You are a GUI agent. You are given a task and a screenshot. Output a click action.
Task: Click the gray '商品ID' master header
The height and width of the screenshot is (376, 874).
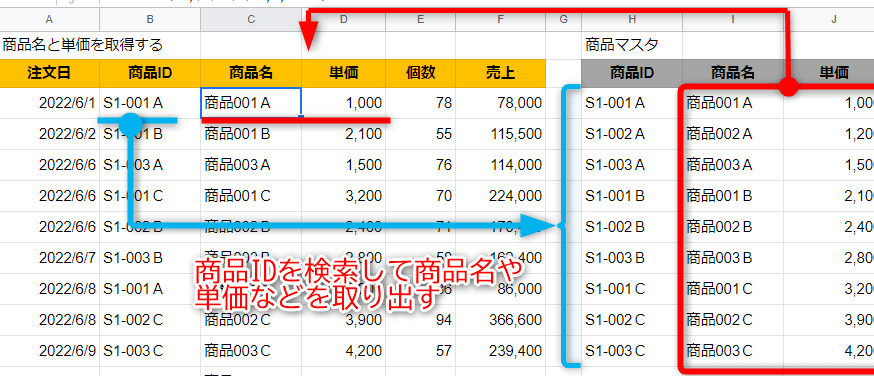pos(632,72)
